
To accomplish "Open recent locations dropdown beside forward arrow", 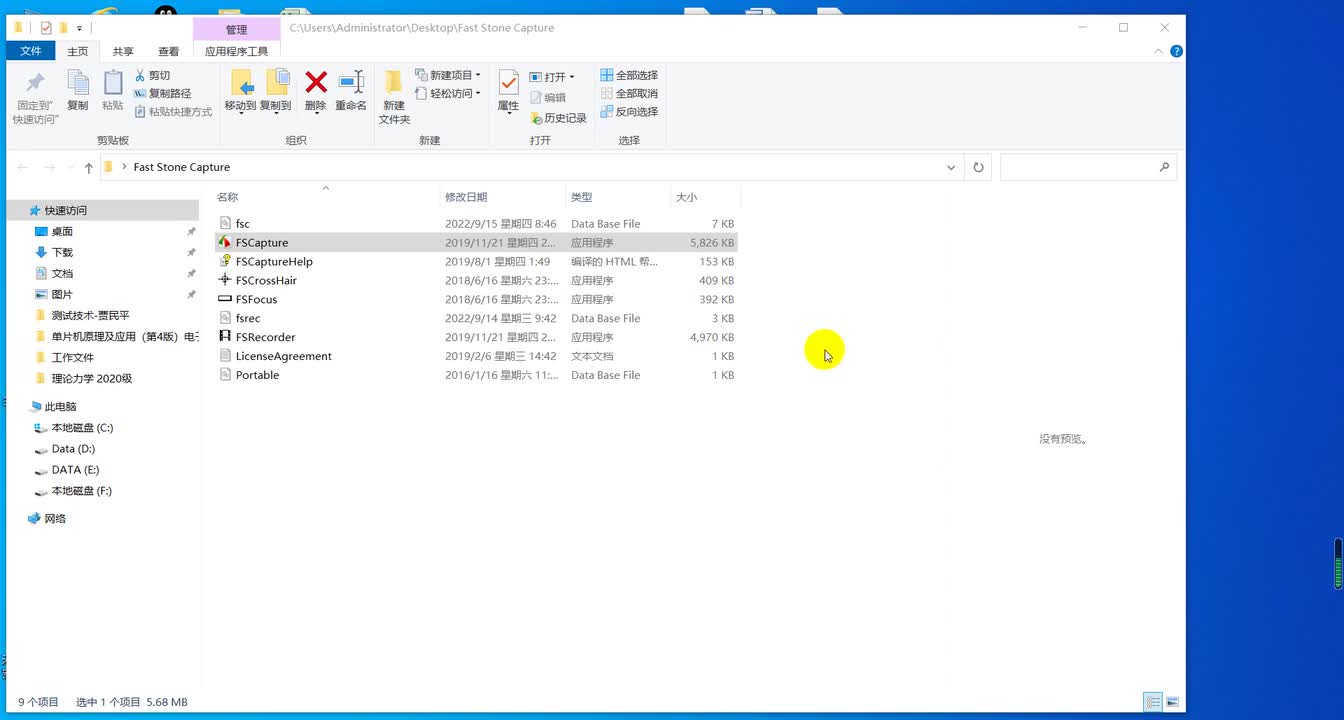I will coord(70,168).
